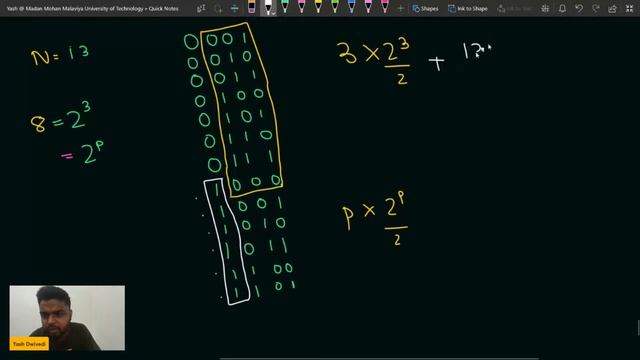This screenshot has height=360, width=640.
Task: Exit full screen mode
Action: (629, 9)
